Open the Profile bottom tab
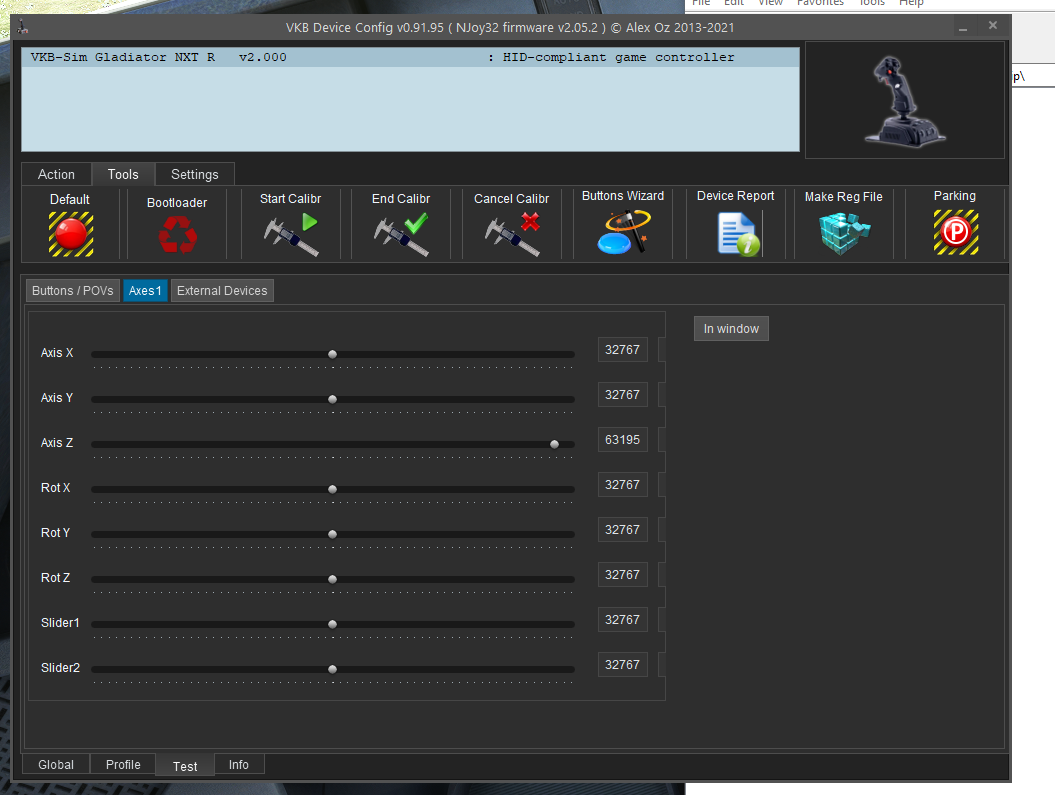The width and height of the screenshot is (1055, 795). pos(123,765)
